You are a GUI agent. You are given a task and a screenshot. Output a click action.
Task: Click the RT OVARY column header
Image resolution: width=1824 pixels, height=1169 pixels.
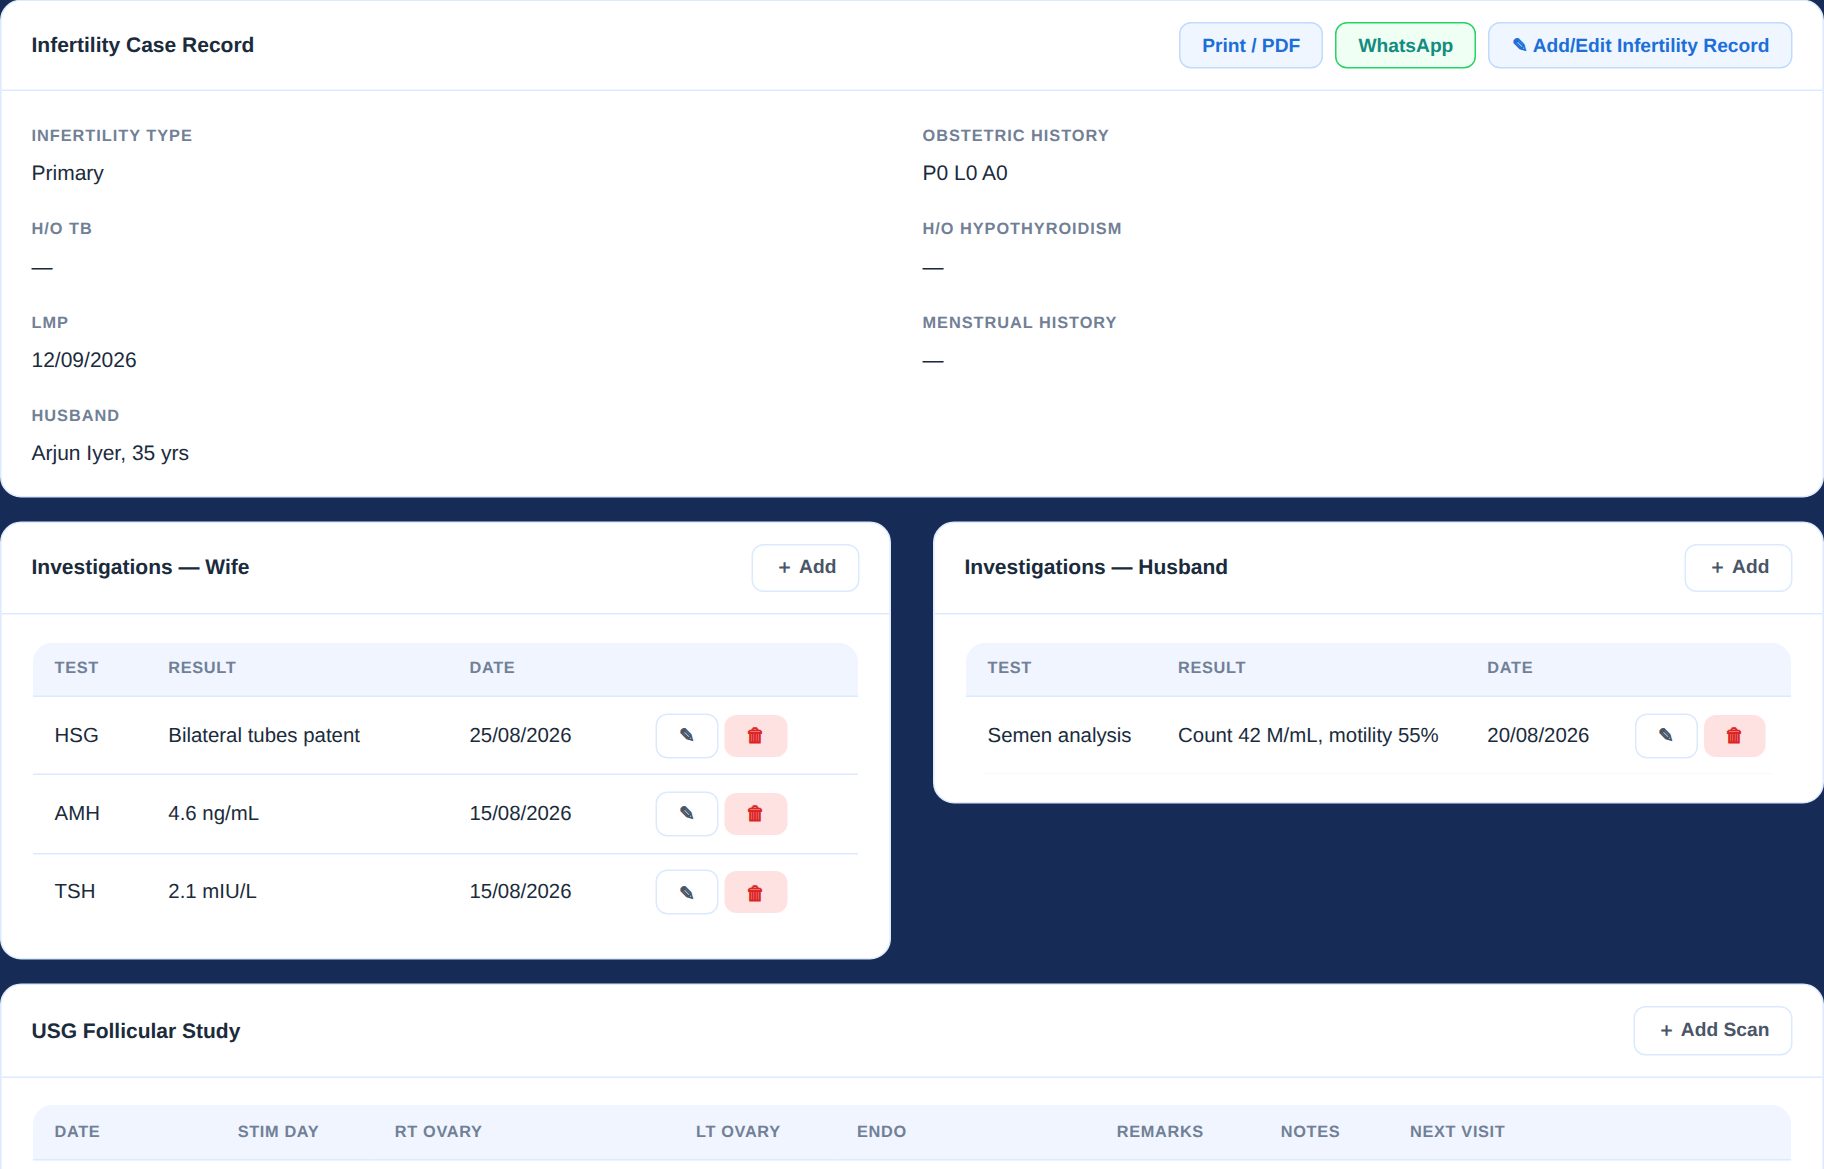[438, 1131]
